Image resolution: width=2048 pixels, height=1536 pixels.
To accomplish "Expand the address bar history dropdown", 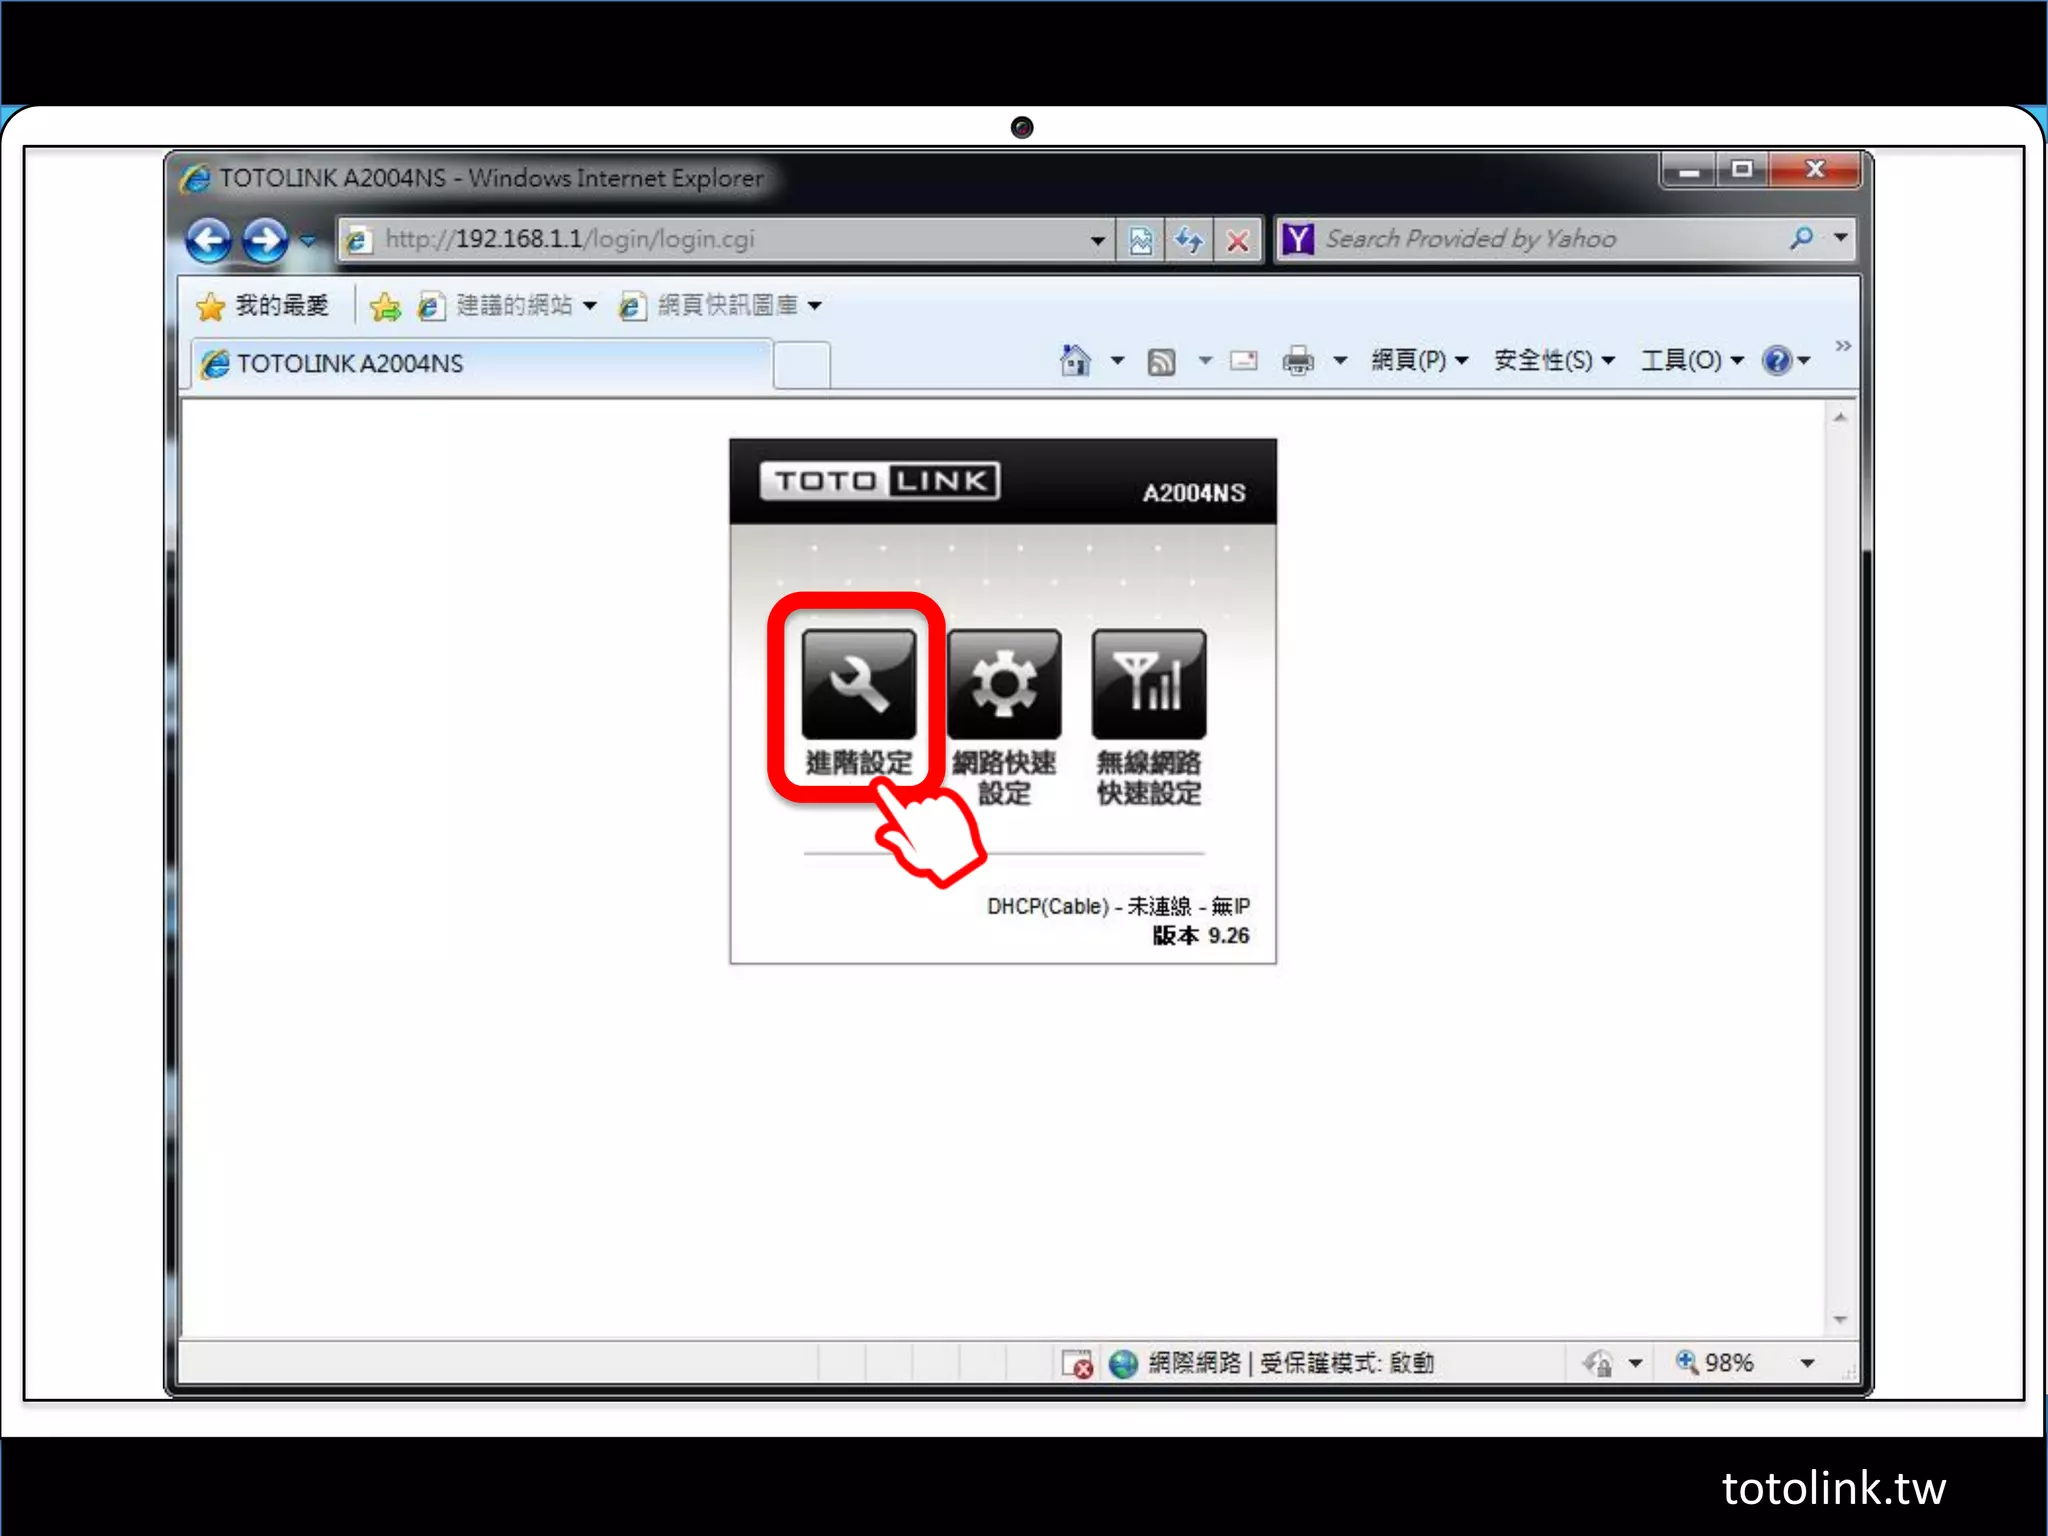I will tap(1098, 240).
